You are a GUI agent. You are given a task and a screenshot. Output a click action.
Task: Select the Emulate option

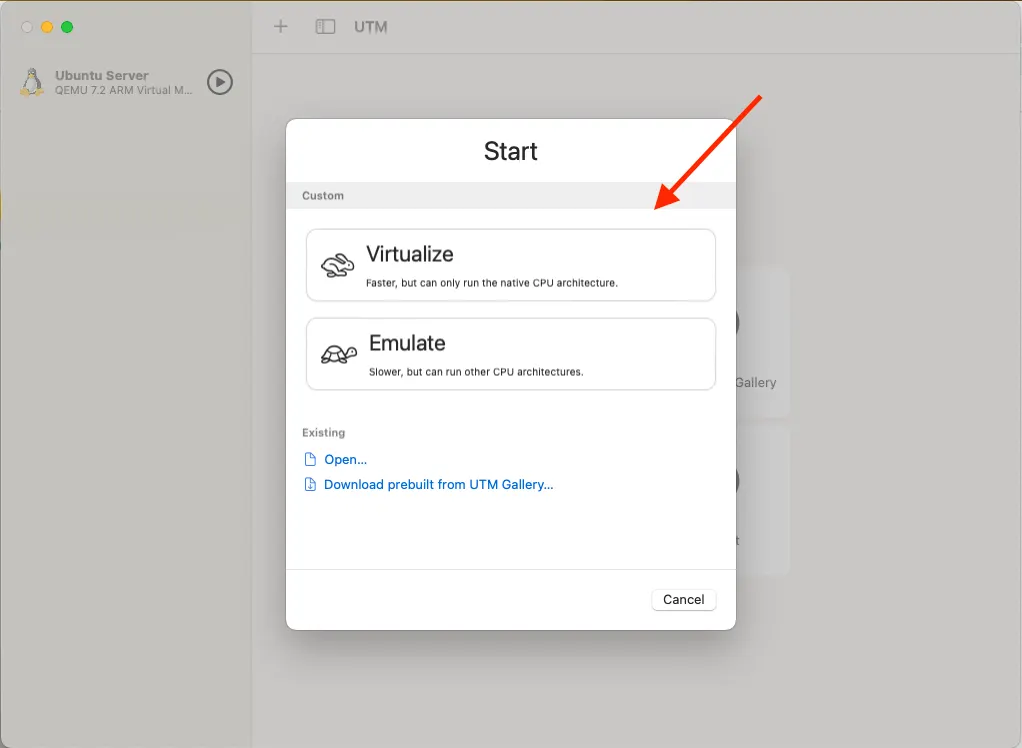click(510, 354)
